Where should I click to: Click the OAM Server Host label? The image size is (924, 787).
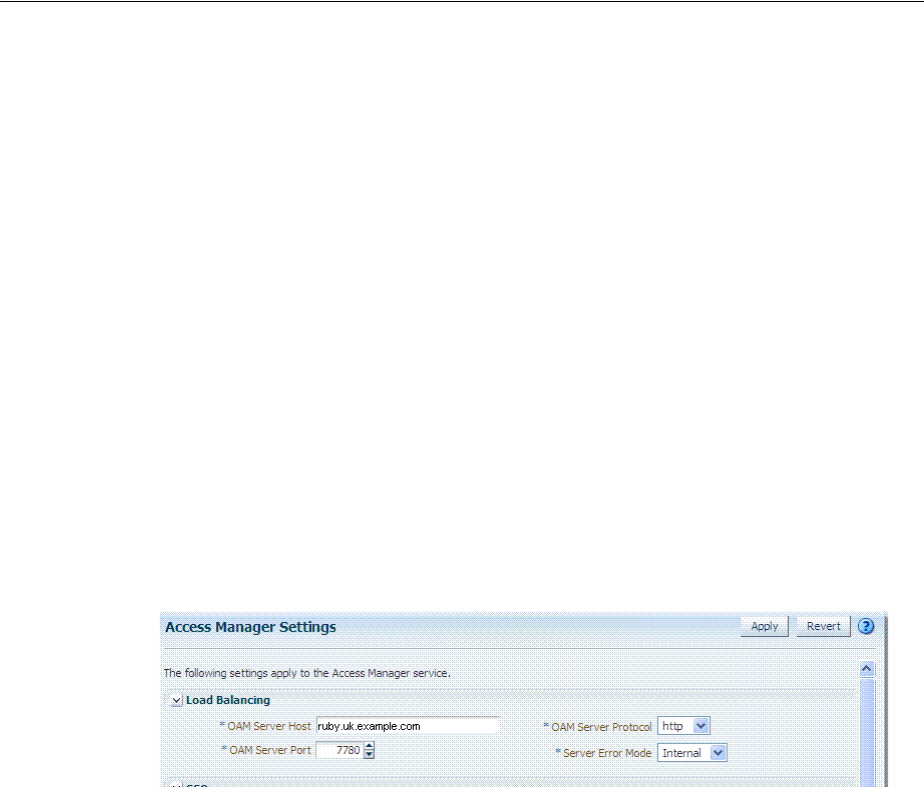click(269, 726)
